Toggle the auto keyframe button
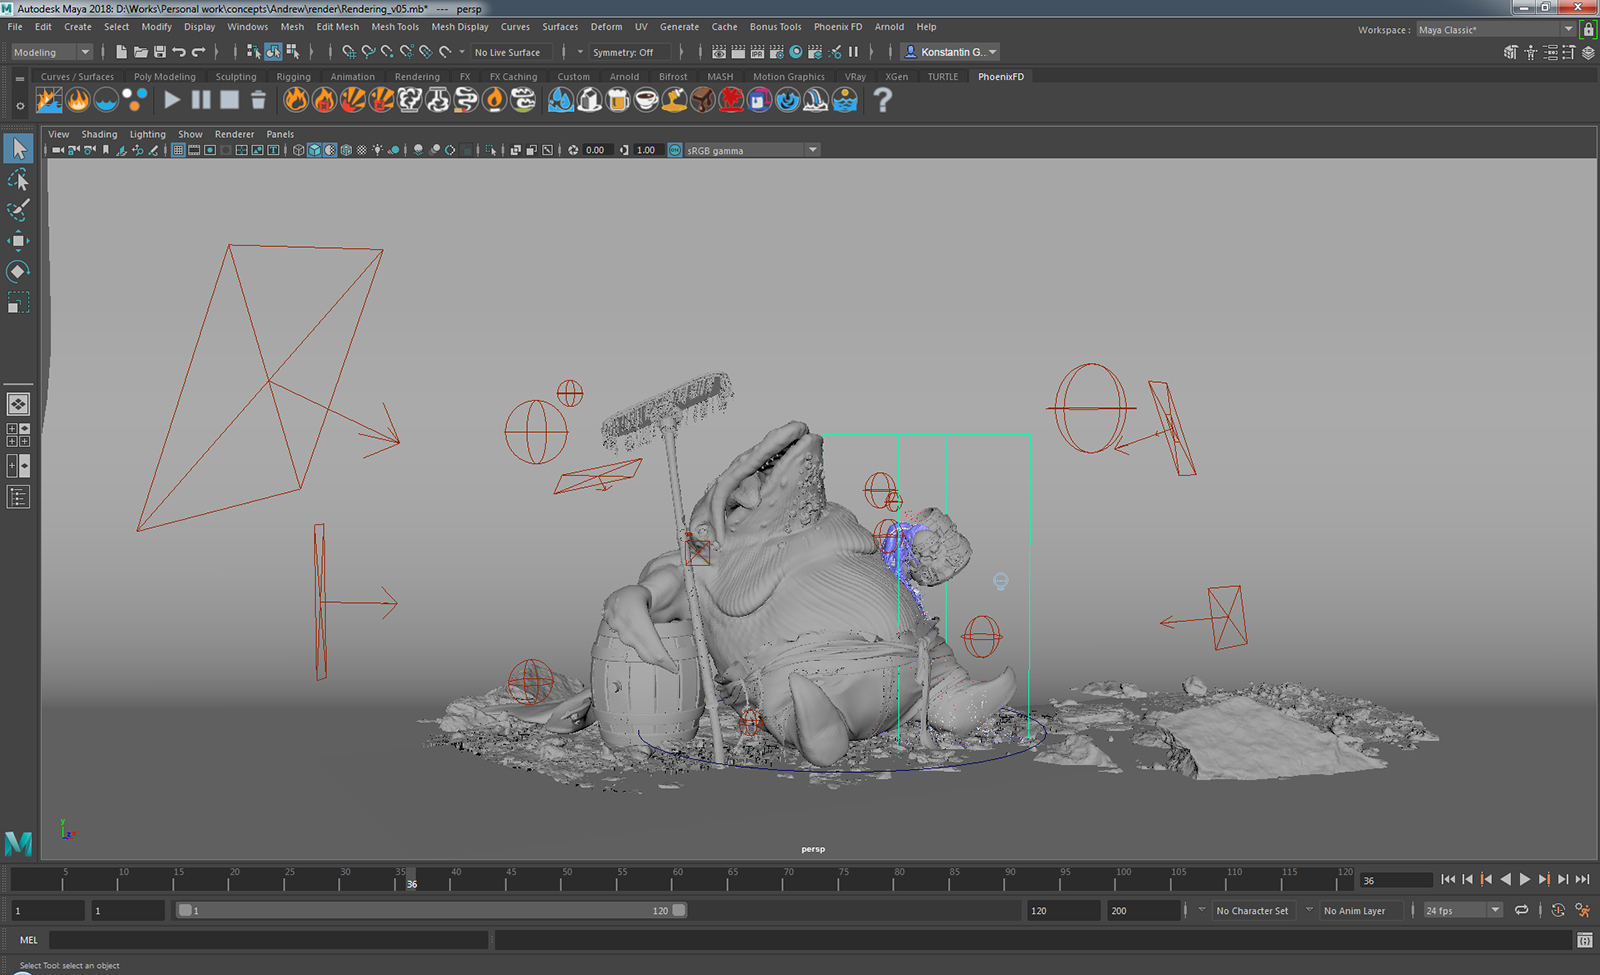This screenshot has height=975, width=1600. (x=1558, y=910)
